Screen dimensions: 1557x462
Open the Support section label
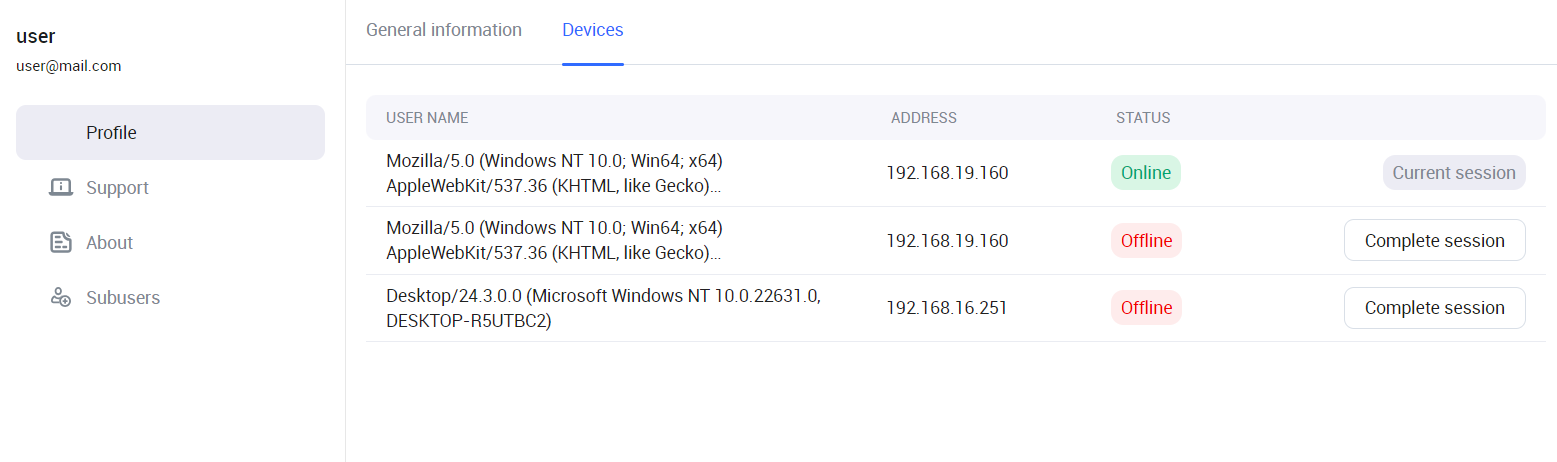tap(117, 188)
